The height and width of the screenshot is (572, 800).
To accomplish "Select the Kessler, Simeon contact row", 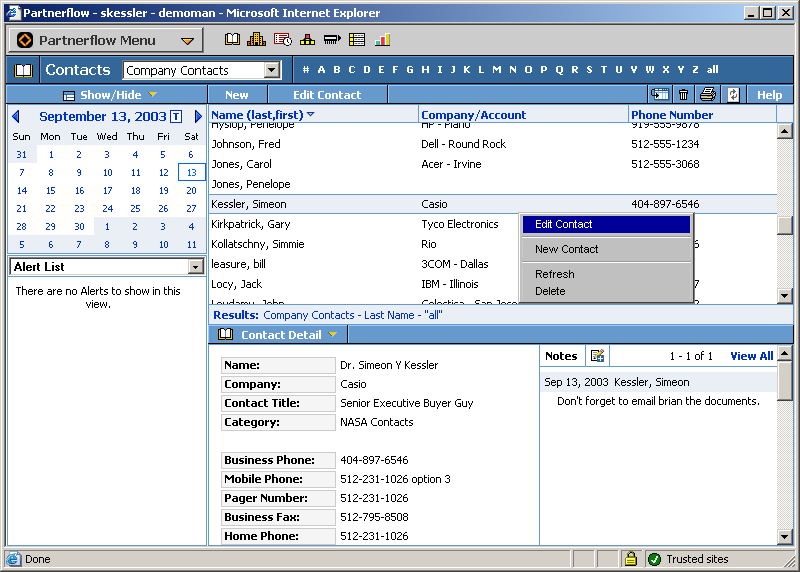I will pyautogui.click(x=493, y=204).
